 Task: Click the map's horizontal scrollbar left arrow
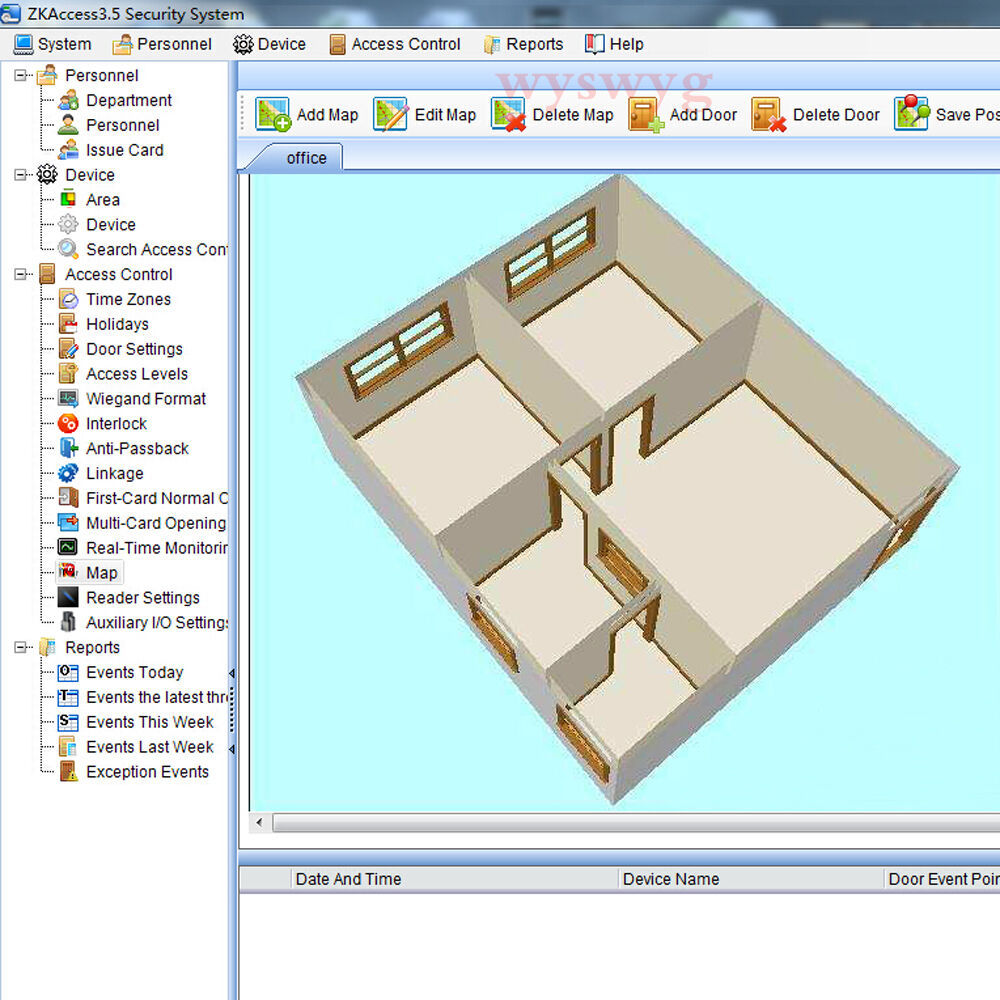point(260,823)
